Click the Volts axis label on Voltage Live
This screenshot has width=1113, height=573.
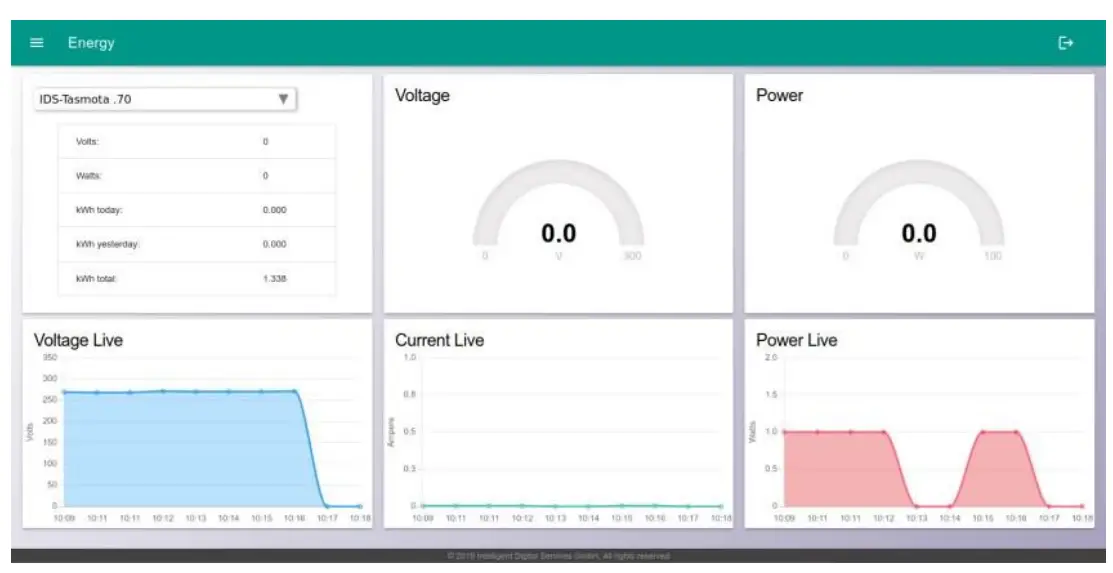(x=30, y=432)
